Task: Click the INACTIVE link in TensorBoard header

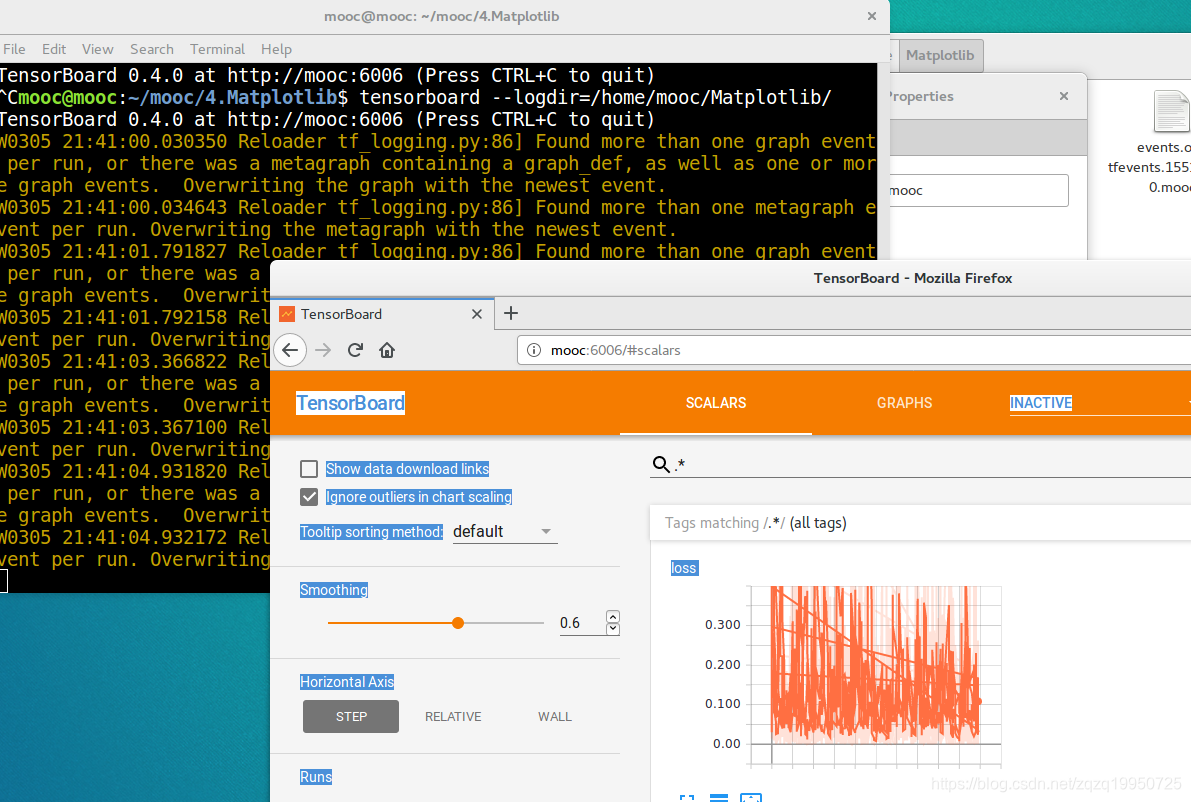Action: click(x=1040, y=403)
